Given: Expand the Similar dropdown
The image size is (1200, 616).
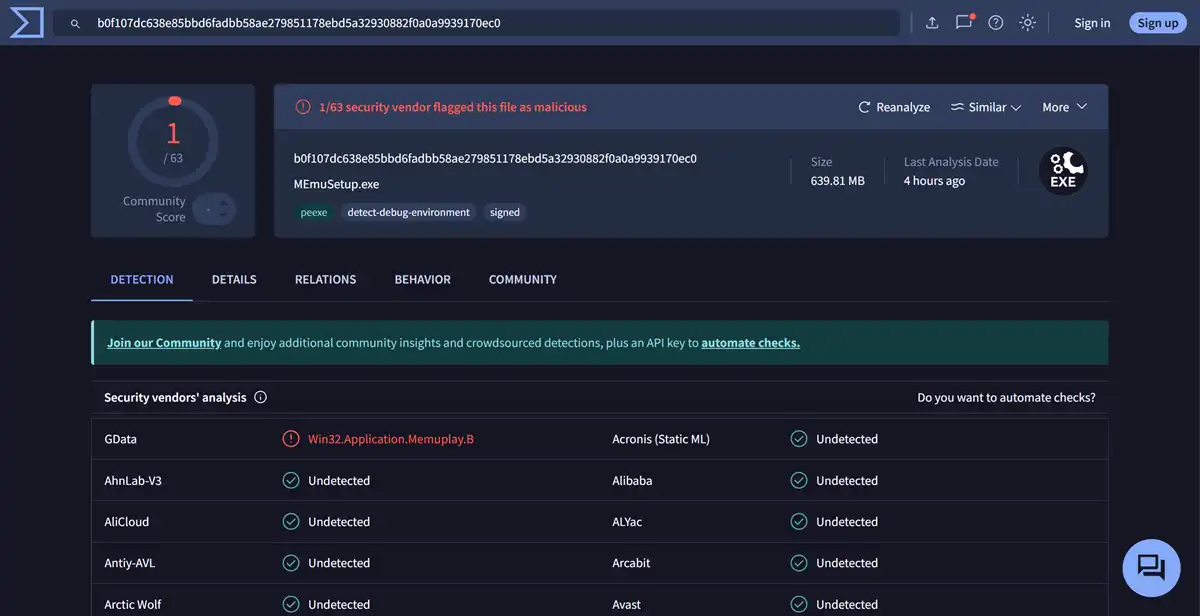Looking at the screenshot, I should [986, 107].
